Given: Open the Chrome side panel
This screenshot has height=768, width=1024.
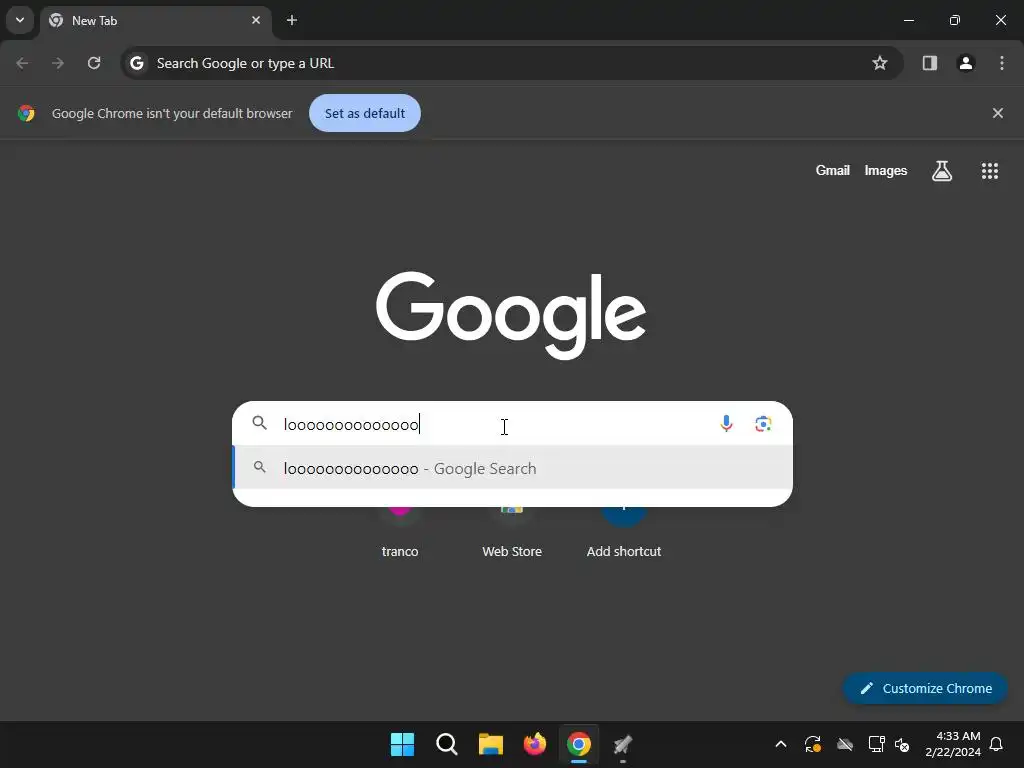Looking at the screenshot, I should point(930,63).
